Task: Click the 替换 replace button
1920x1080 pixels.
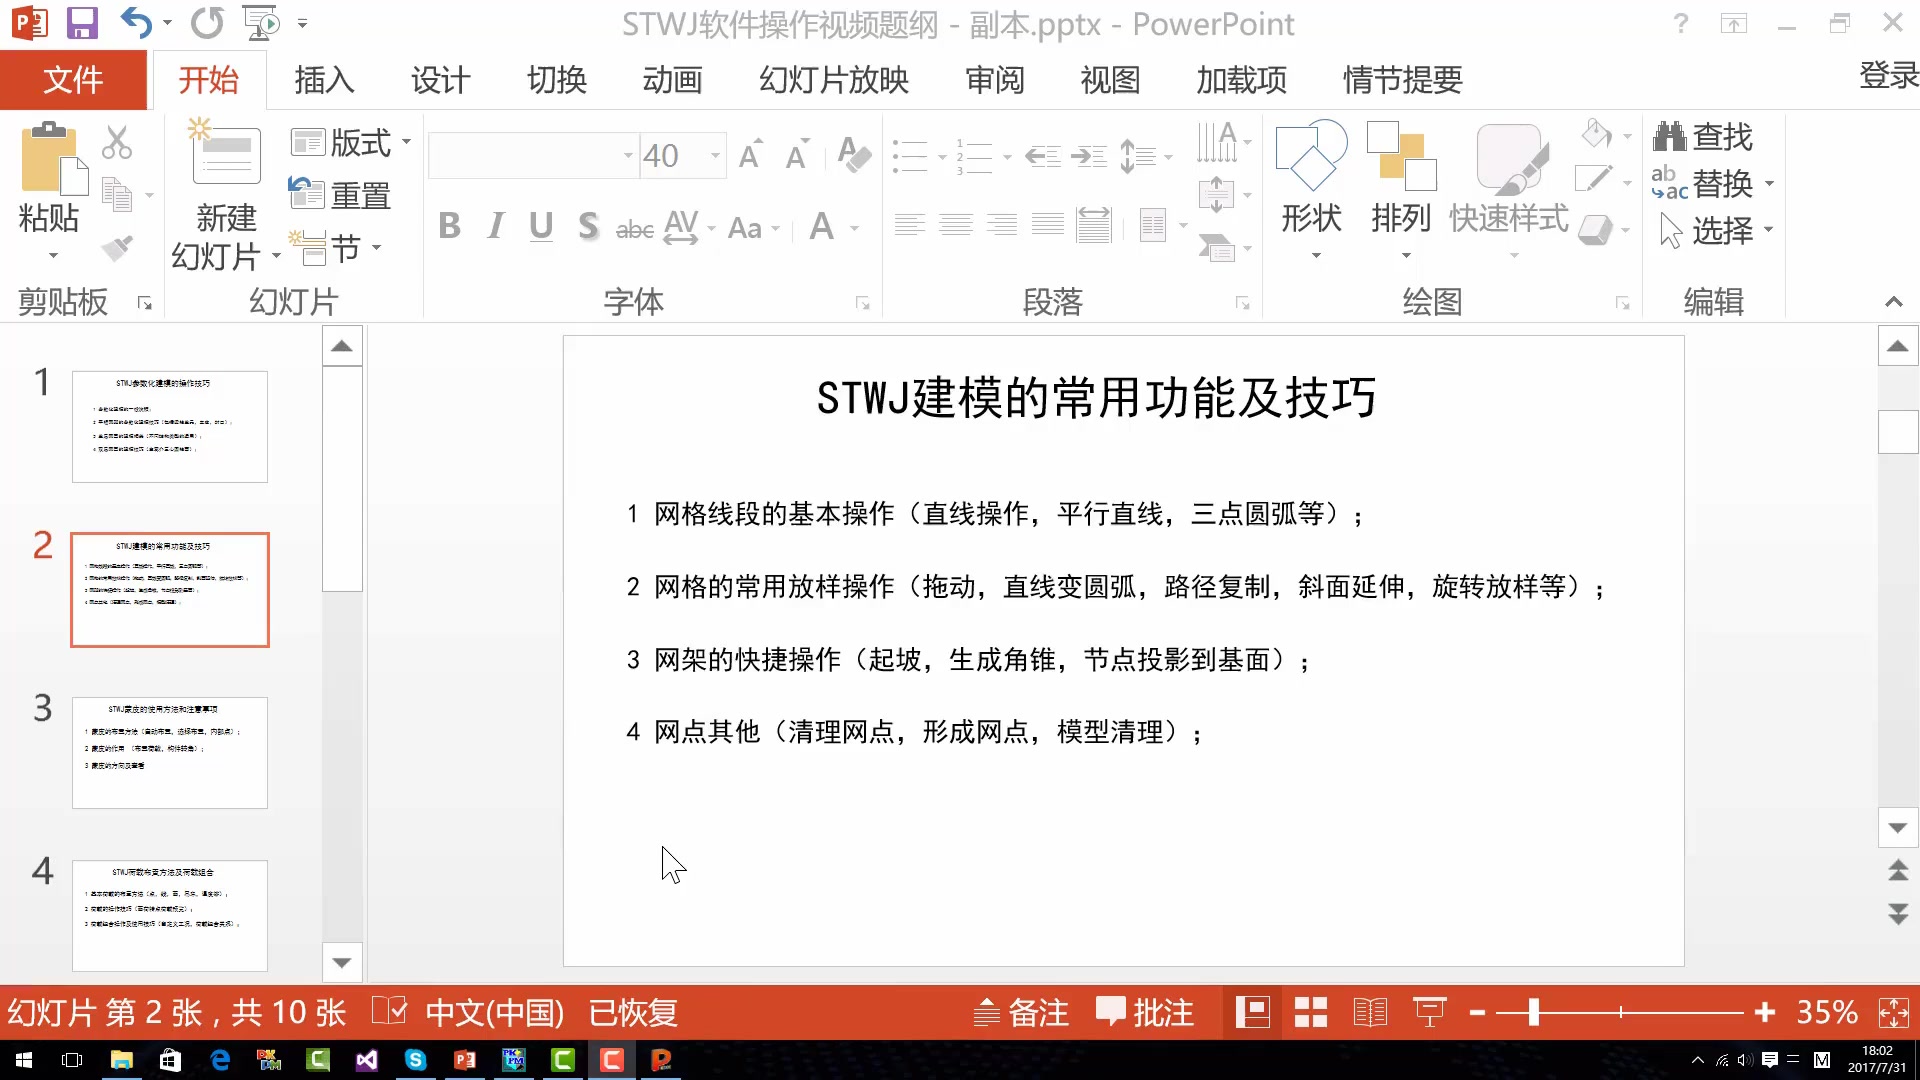Action: click(1713, 183)
